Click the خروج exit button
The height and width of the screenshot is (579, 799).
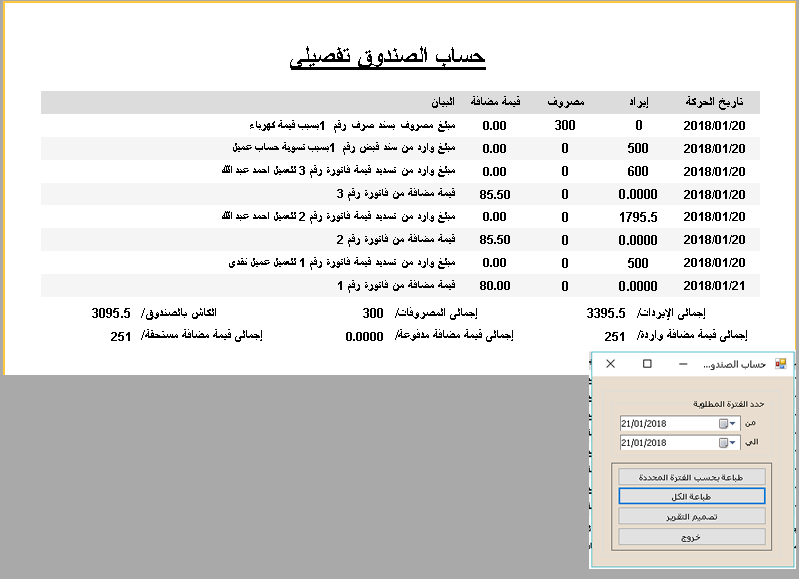tap(691, 537)
